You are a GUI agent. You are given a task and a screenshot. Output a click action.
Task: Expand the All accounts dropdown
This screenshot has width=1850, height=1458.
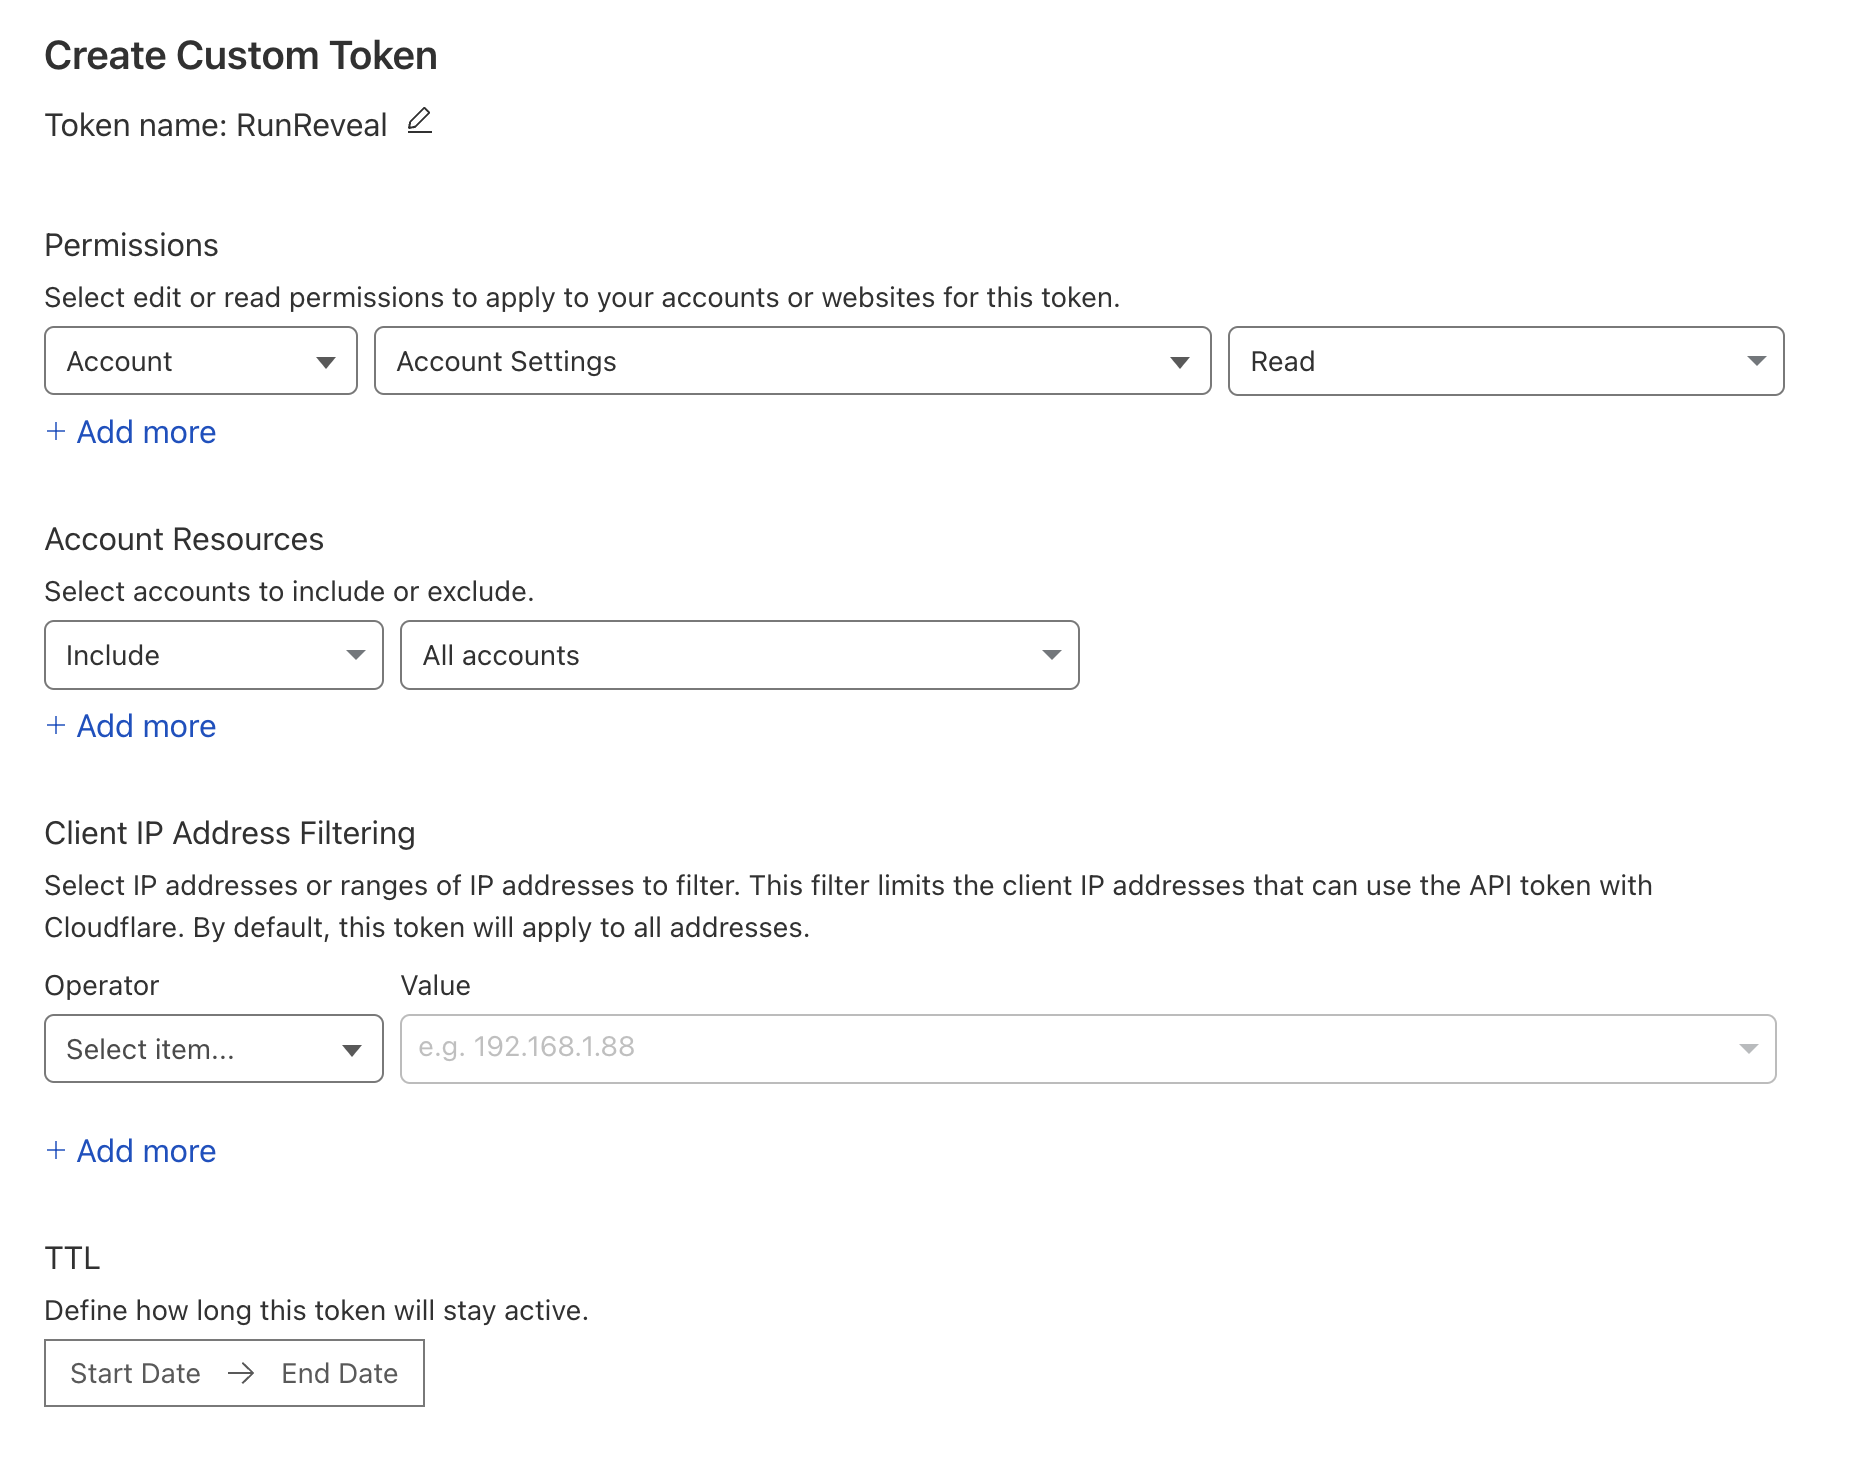[x=739, y=655]
